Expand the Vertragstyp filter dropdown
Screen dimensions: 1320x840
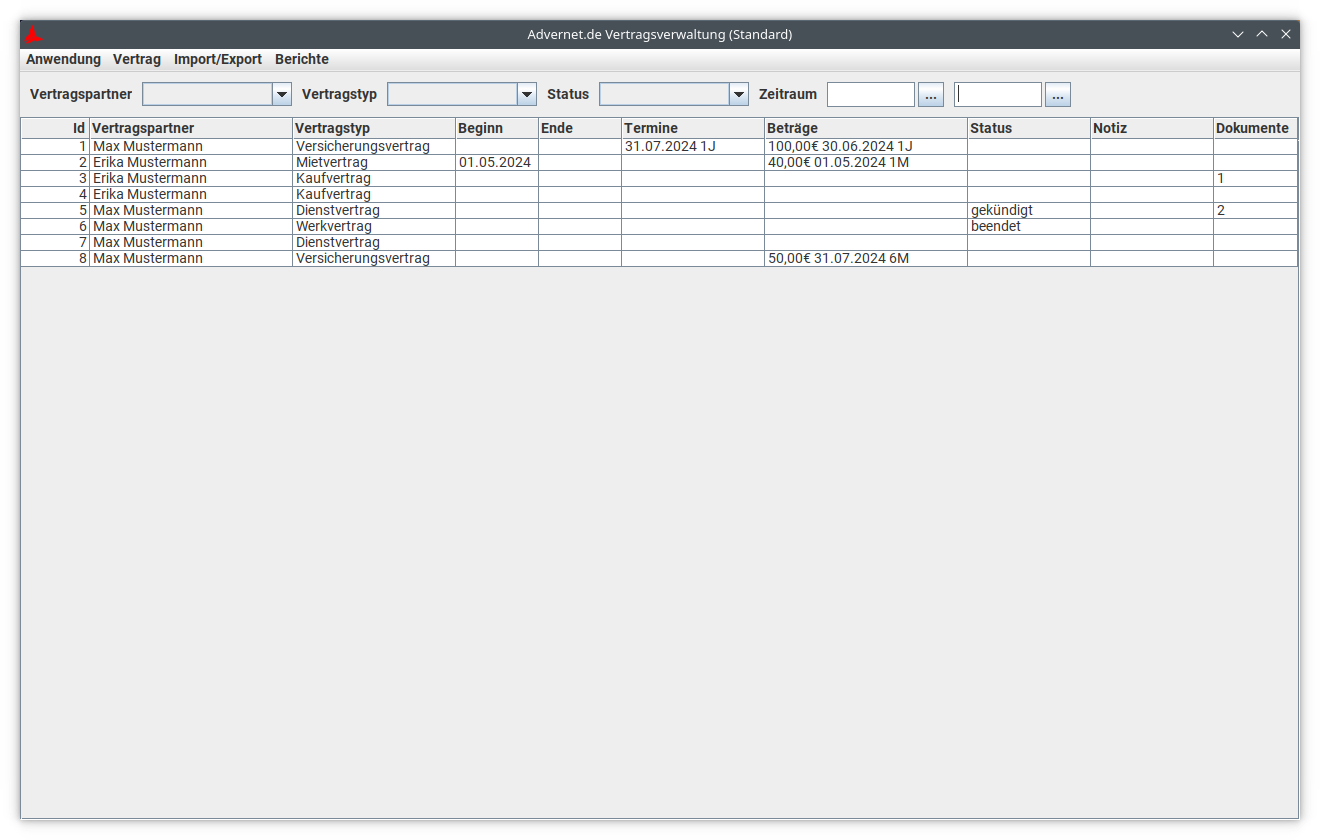(x=526, y=94)
